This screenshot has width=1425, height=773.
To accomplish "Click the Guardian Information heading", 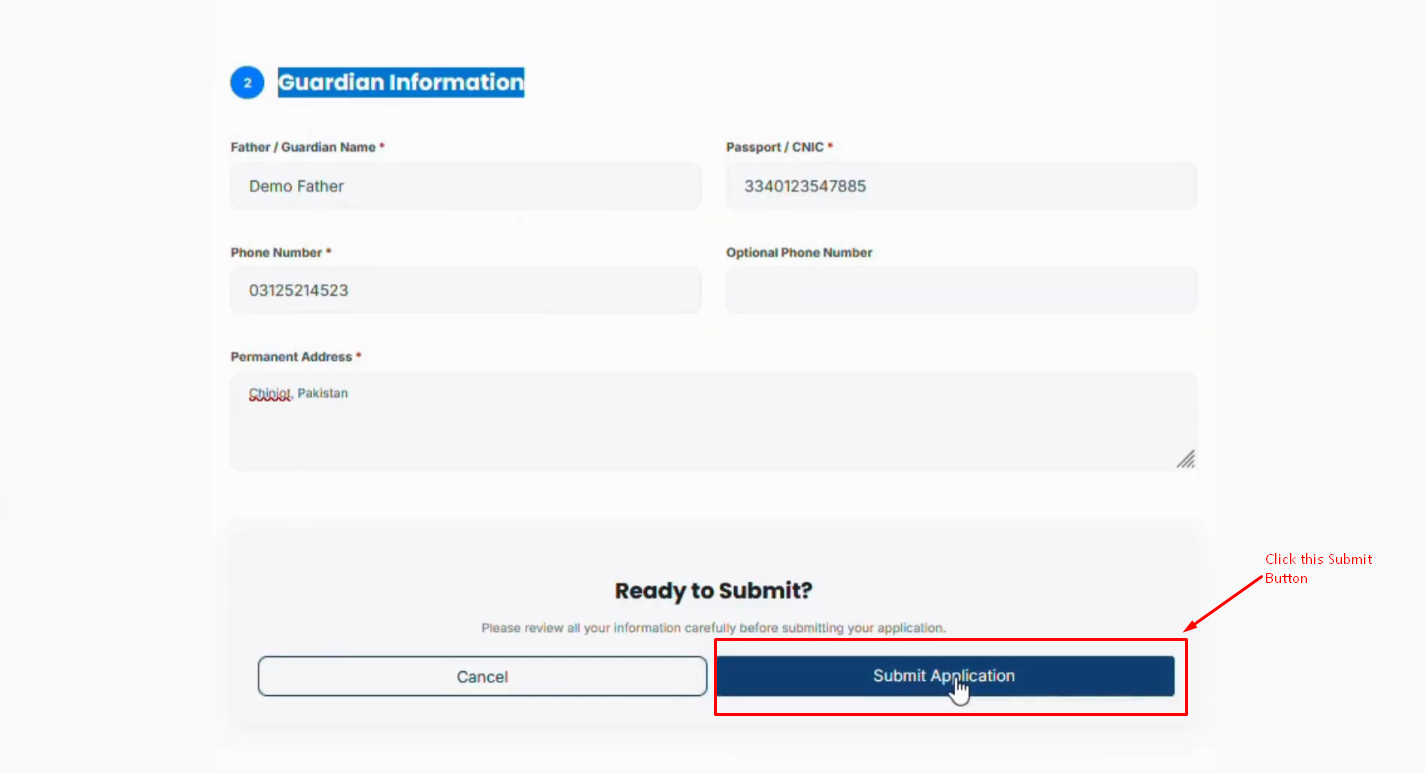I will 401,82.
